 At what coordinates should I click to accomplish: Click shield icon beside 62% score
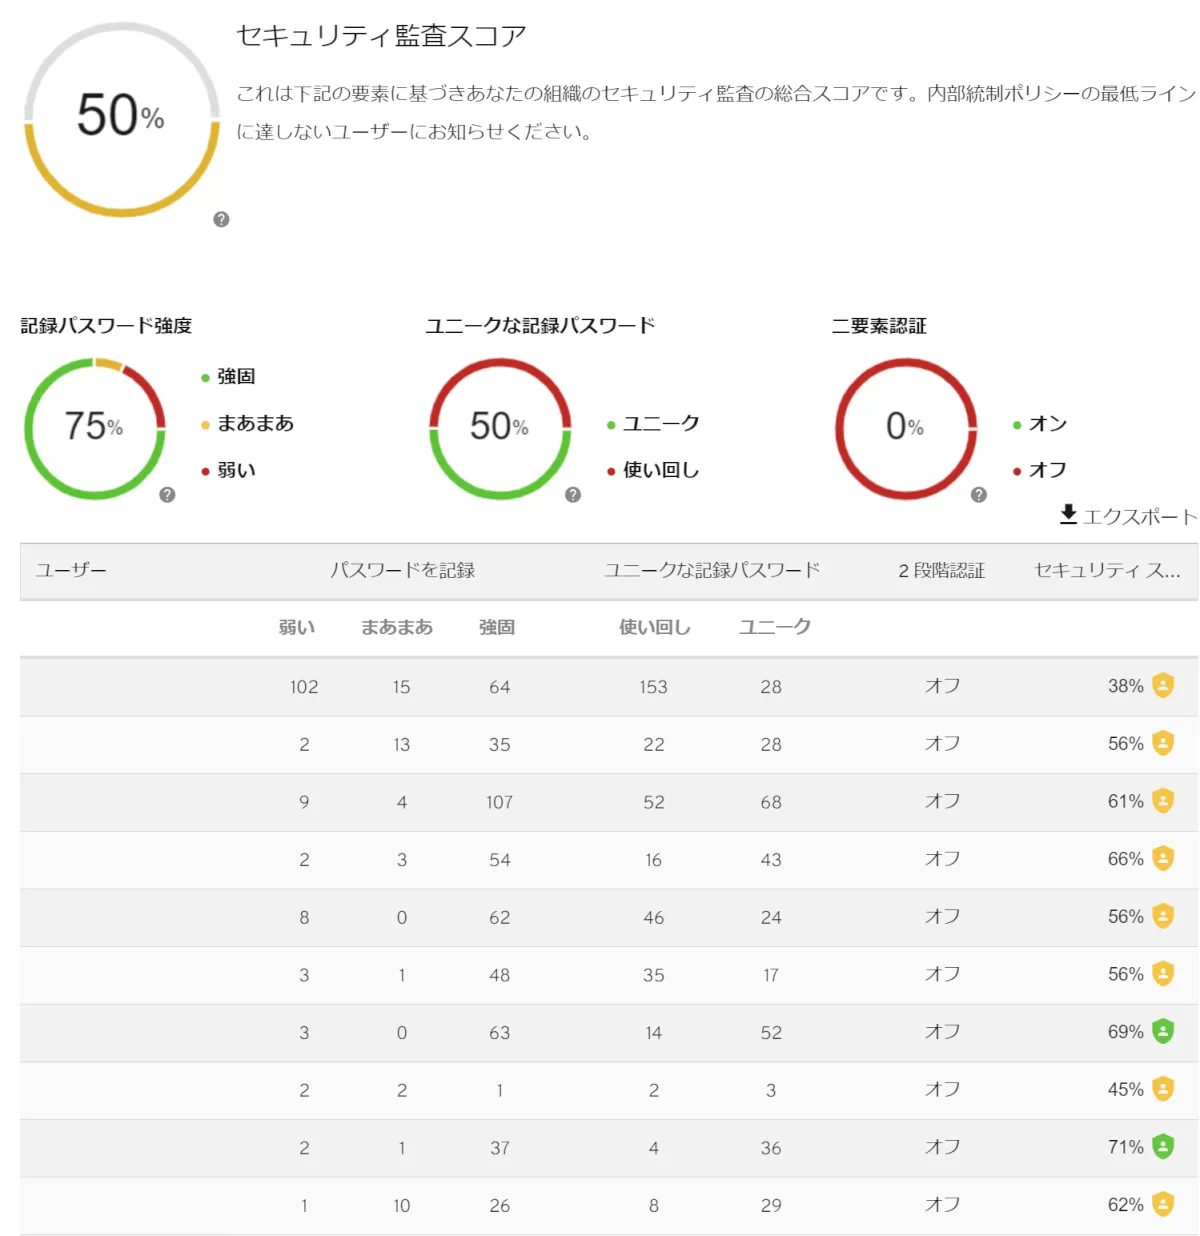pos(1163,1205)
